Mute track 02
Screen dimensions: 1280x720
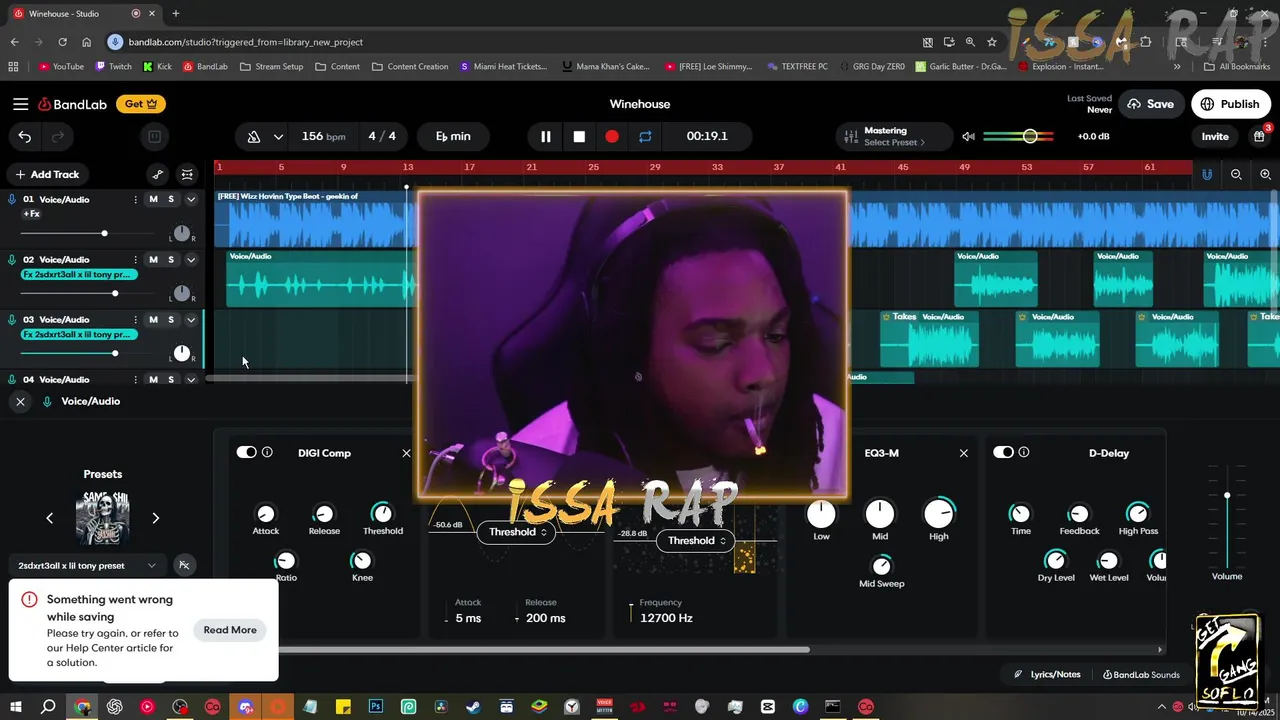point(153,260)
